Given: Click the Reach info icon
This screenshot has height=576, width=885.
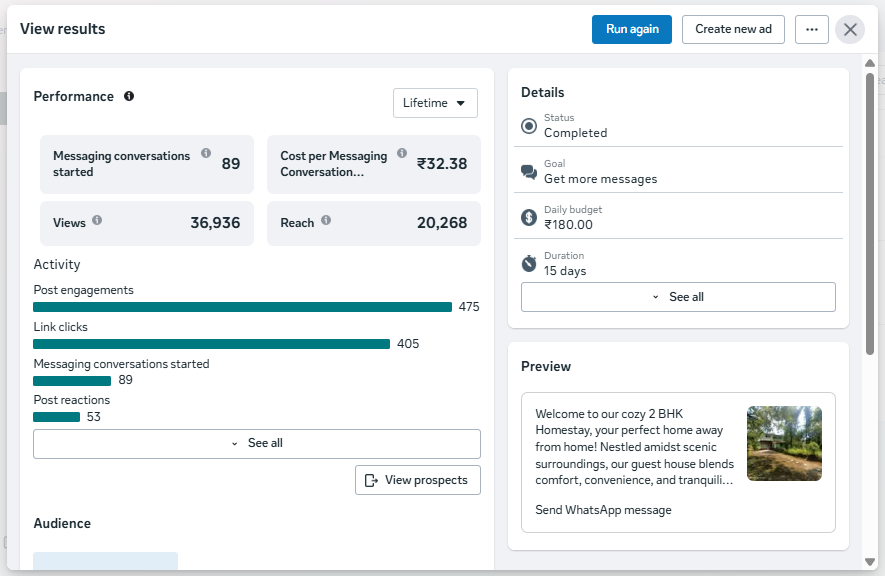Looking at the screenshot, I should pos(326,220).
